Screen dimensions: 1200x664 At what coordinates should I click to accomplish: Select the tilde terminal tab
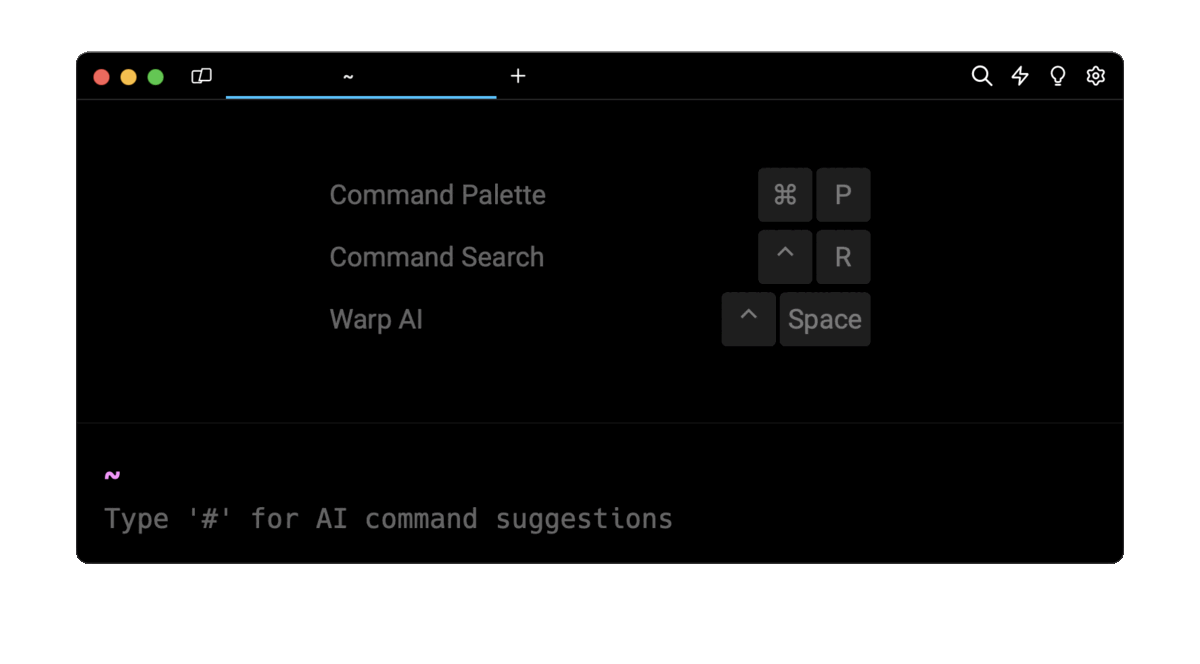[348, 76]
